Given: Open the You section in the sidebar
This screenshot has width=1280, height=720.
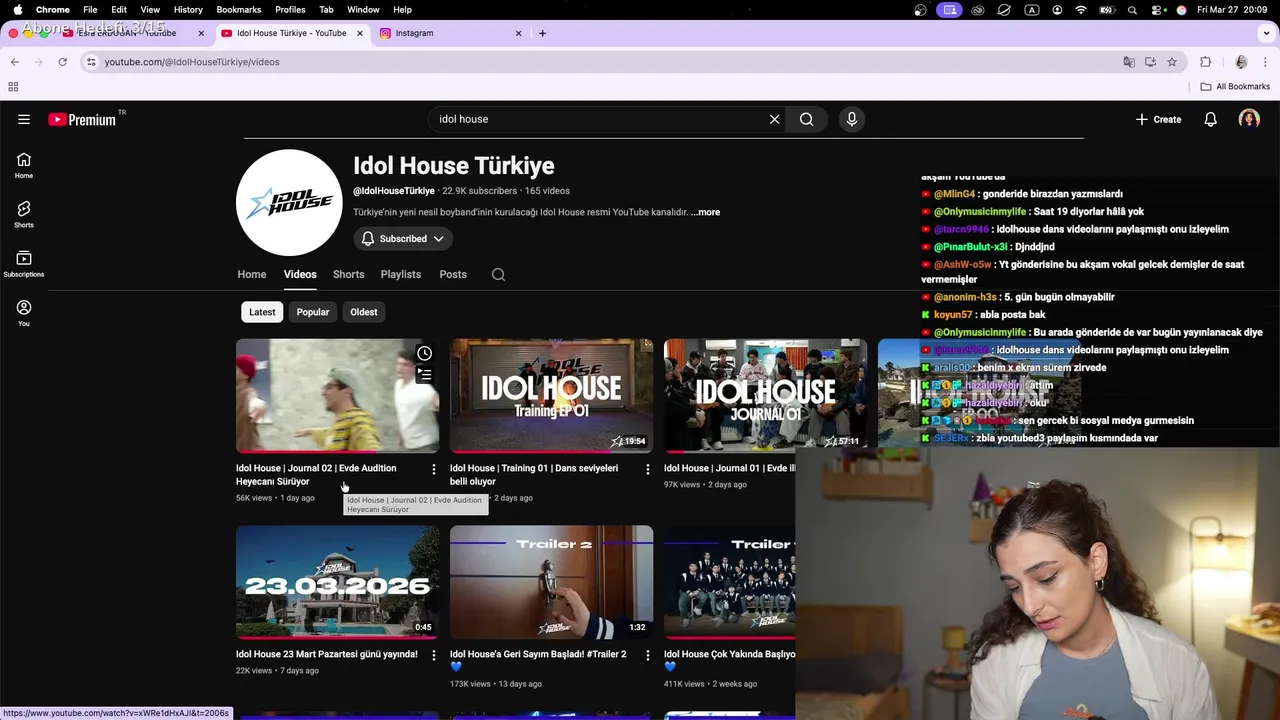Looking at the screenshot, I should [x=24, y=313].
